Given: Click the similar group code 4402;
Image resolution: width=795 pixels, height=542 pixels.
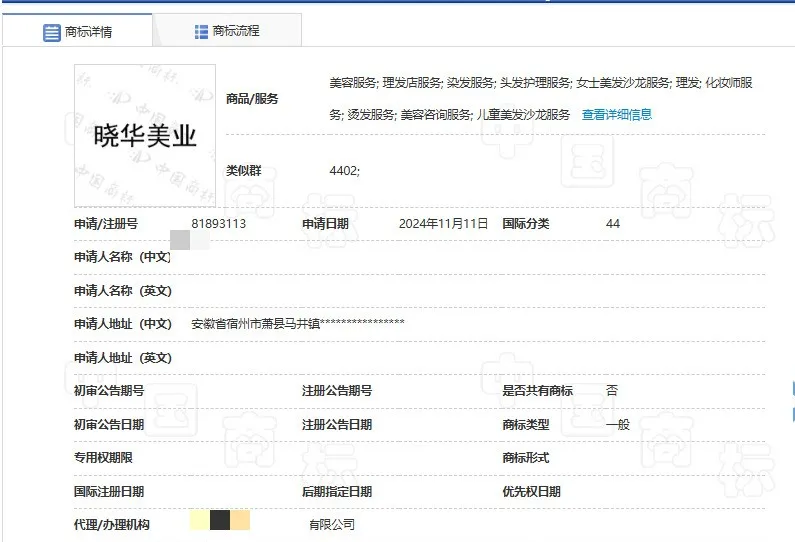Looking at the screenshot, I should pos(344,171).
